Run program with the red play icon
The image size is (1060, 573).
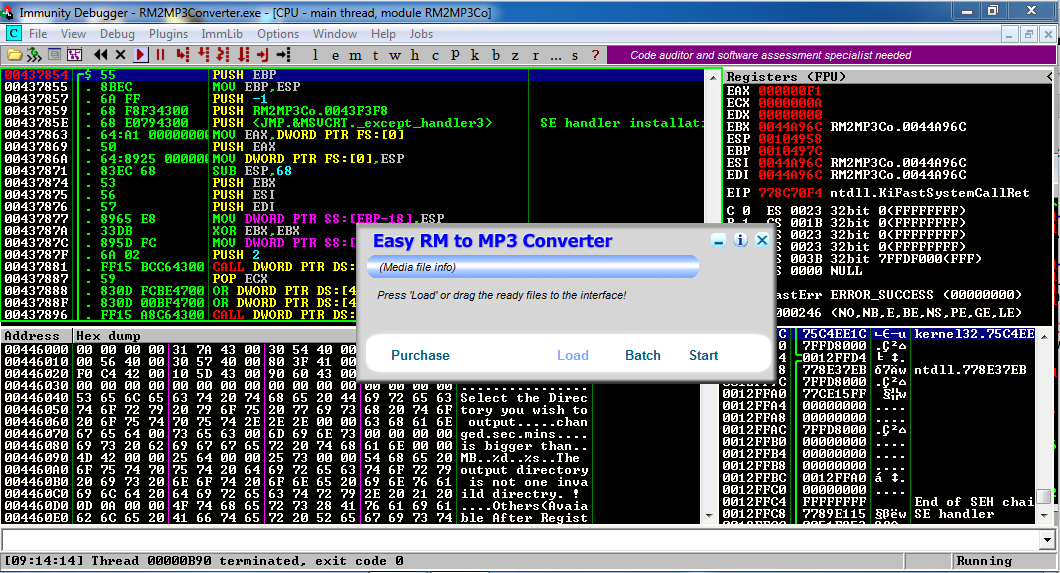pyautogui.click(x=141, y=55)
